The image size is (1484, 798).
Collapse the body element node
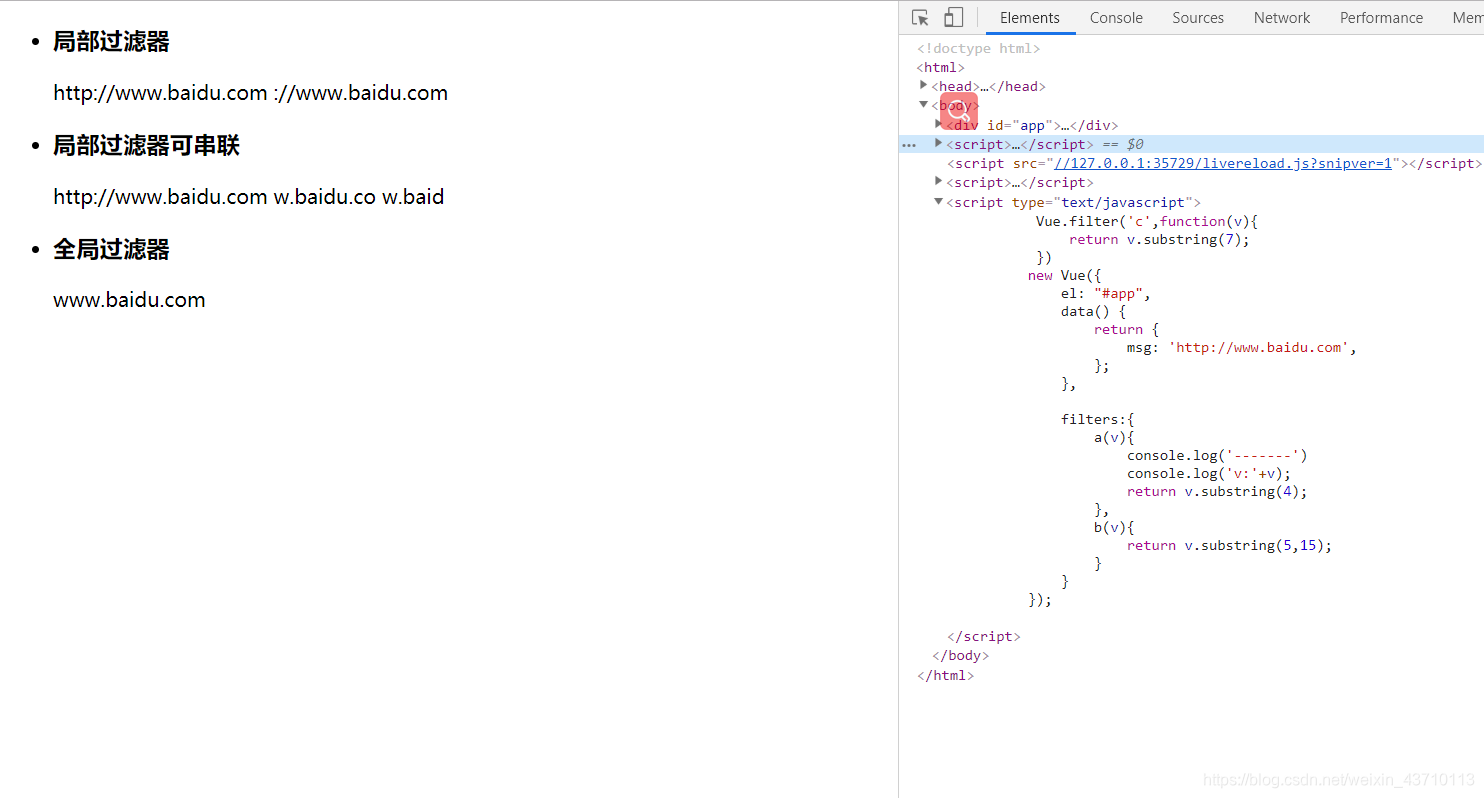coord(924,104)
